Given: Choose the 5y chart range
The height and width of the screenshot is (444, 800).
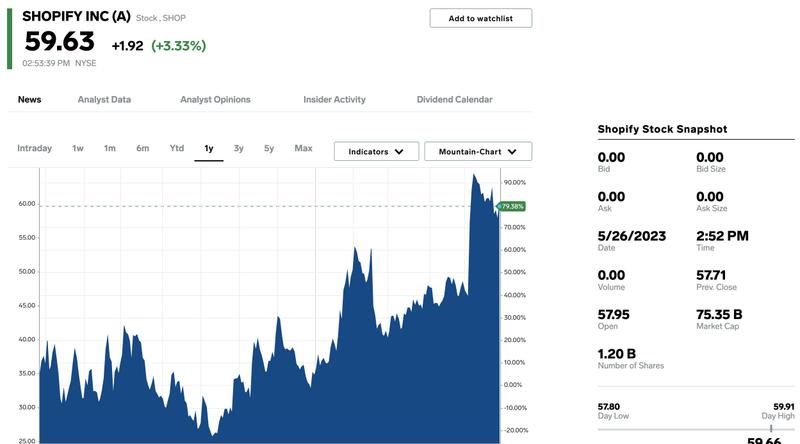Looking at the screenshot, I should [269, 148].
